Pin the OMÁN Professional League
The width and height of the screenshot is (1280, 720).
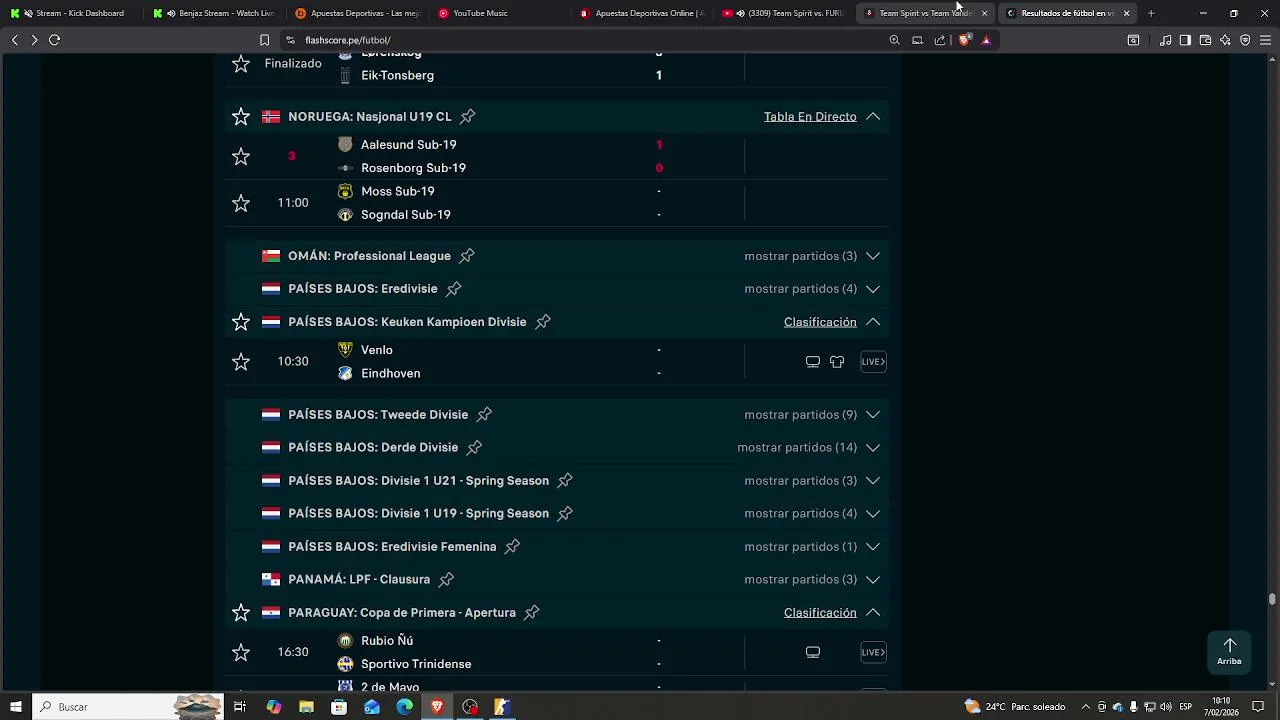point(466,256)
